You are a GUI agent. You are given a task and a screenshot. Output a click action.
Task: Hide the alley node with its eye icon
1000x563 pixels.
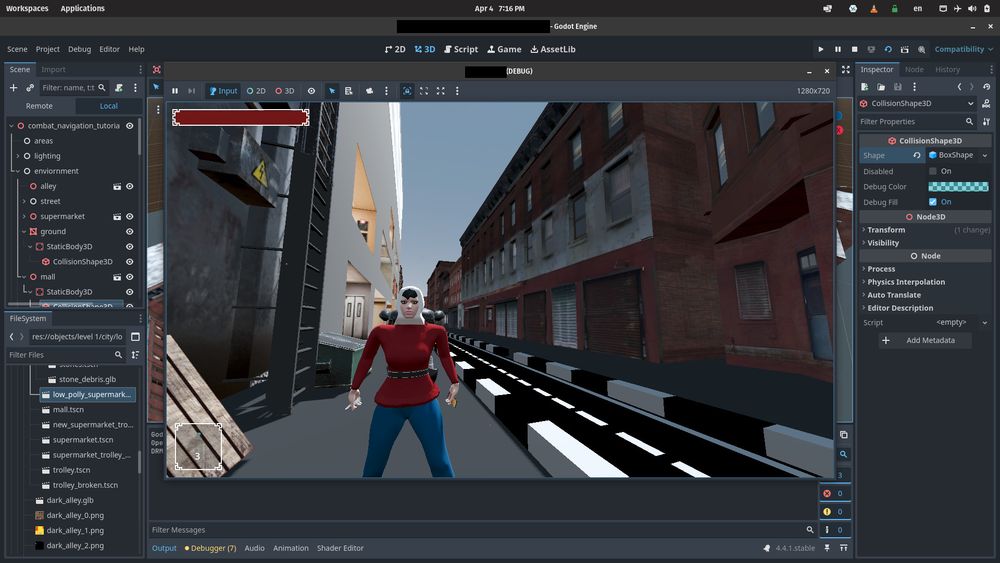point(129,186)
